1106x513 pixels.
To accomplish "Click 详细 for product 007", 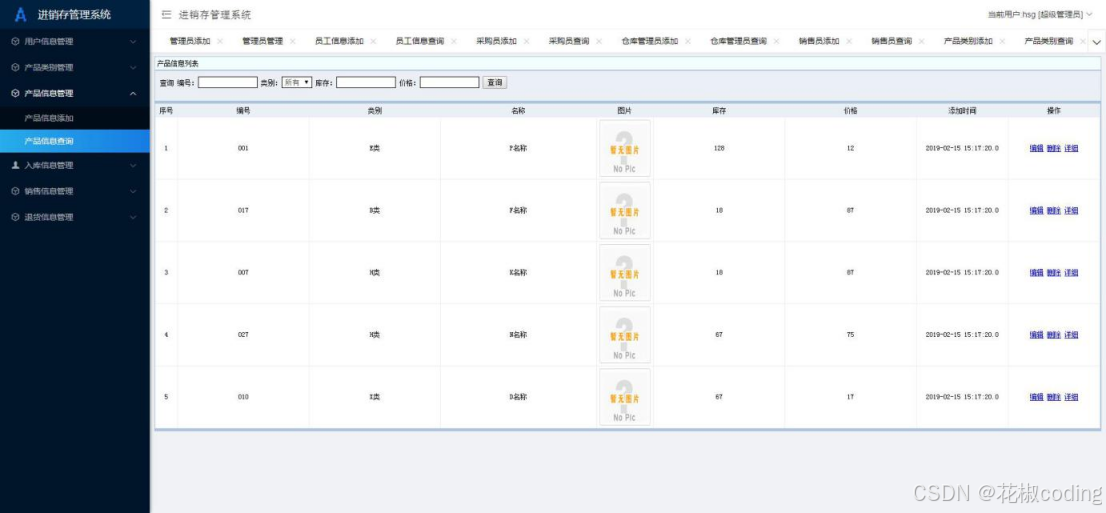I will [1071, 273].
